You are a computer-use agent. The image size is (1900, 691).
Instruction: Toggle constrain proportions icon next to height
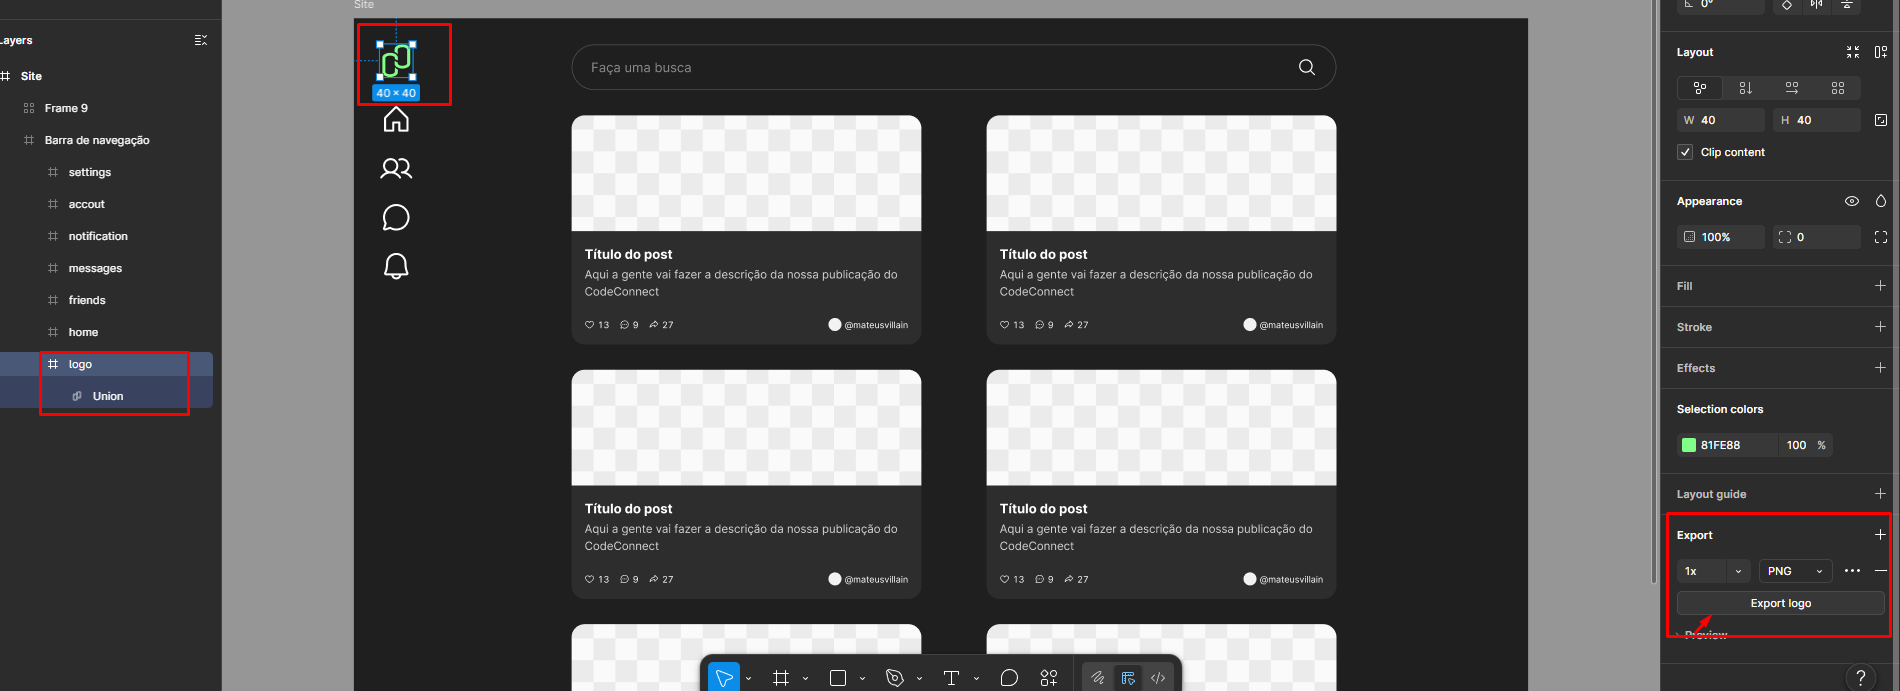pos(1881,120)
